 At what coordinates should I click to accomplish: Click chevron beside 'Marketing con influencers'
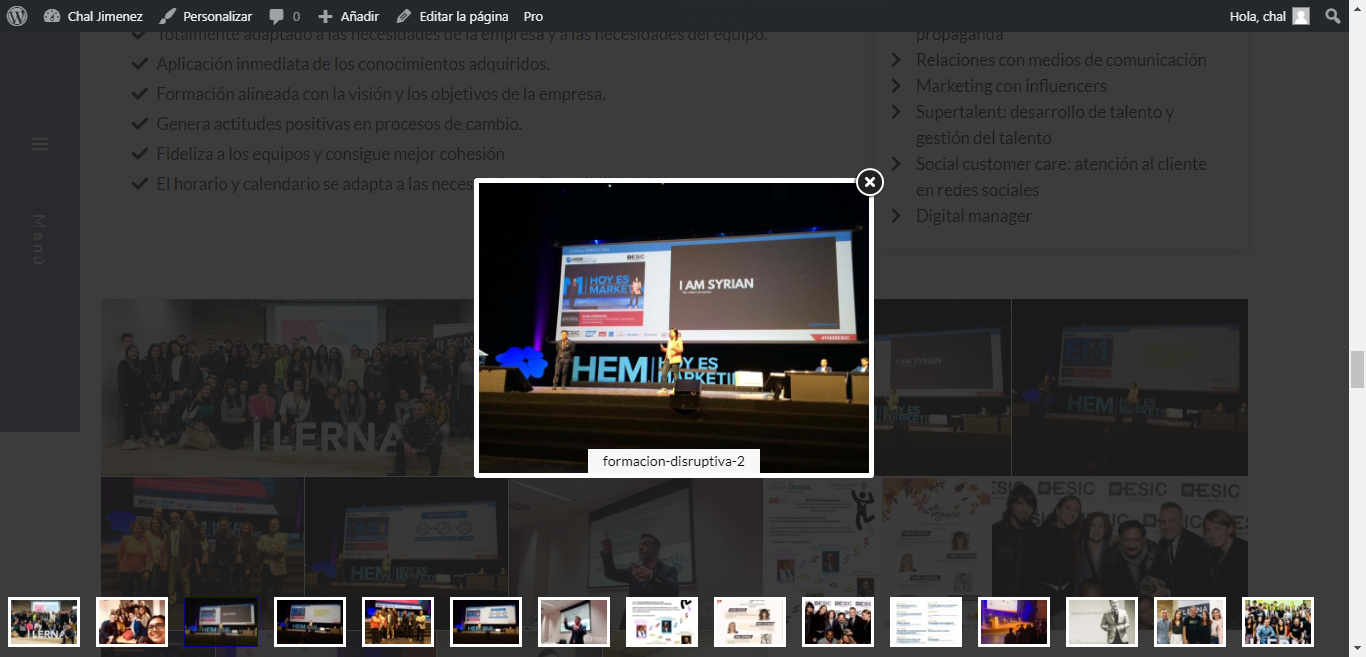(897, 86)
